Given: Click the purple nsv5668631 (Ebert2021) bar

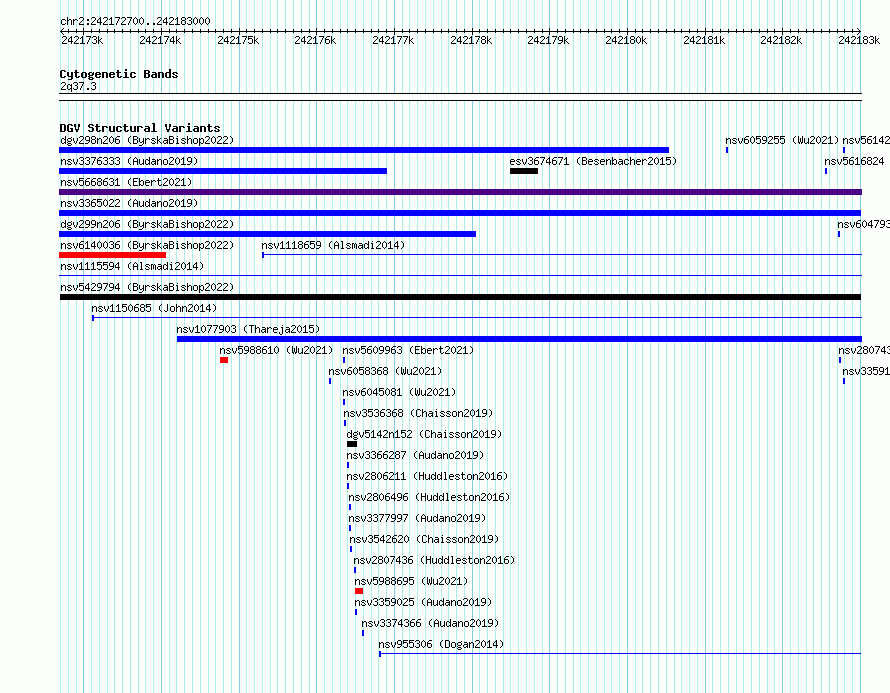Looking at the screenshot, I should (460, 192).
